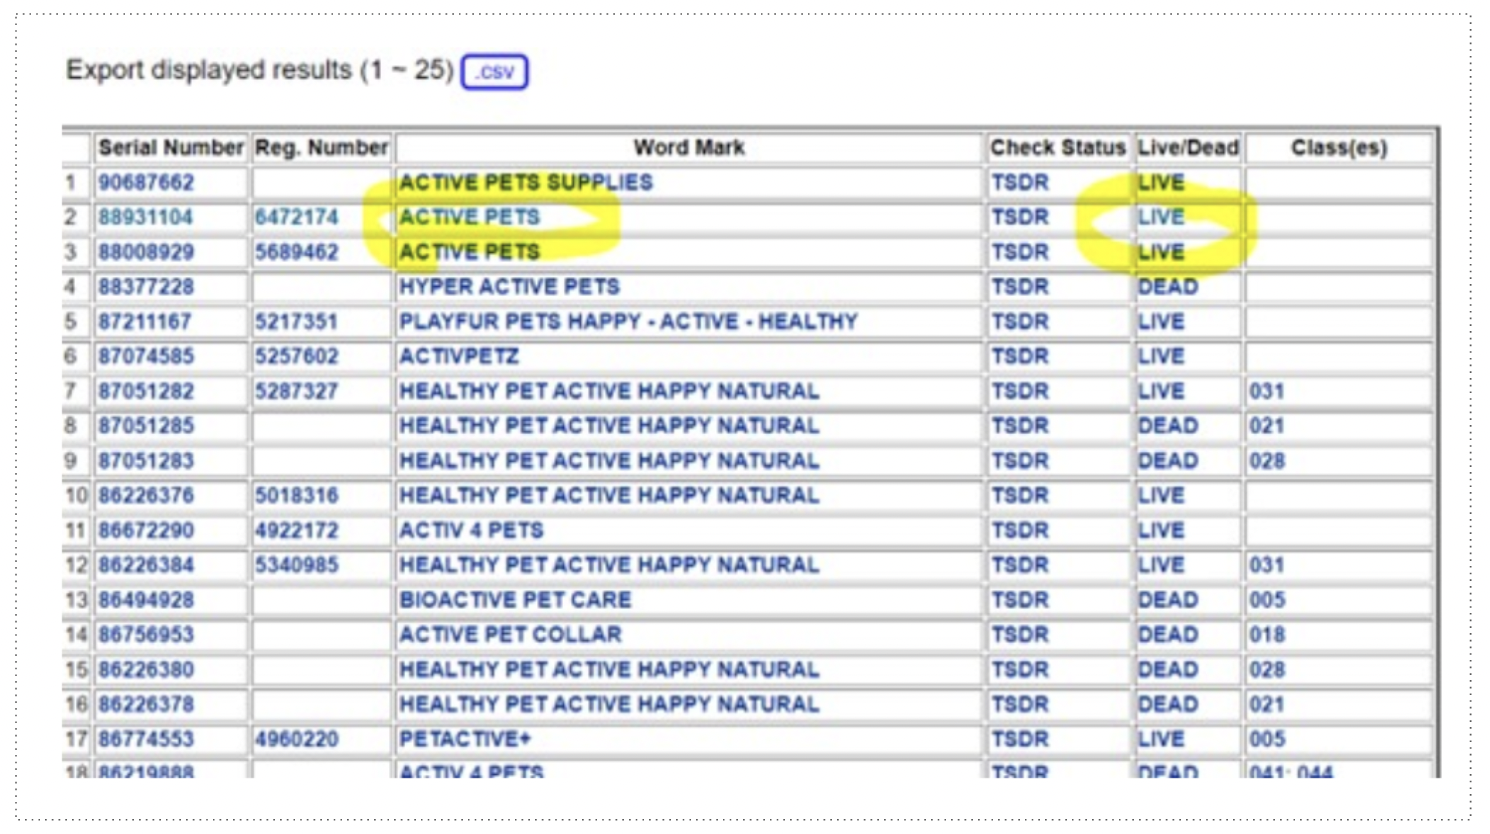Open serial number 87051282 link
1490x834 pixels.
(146, 391)
